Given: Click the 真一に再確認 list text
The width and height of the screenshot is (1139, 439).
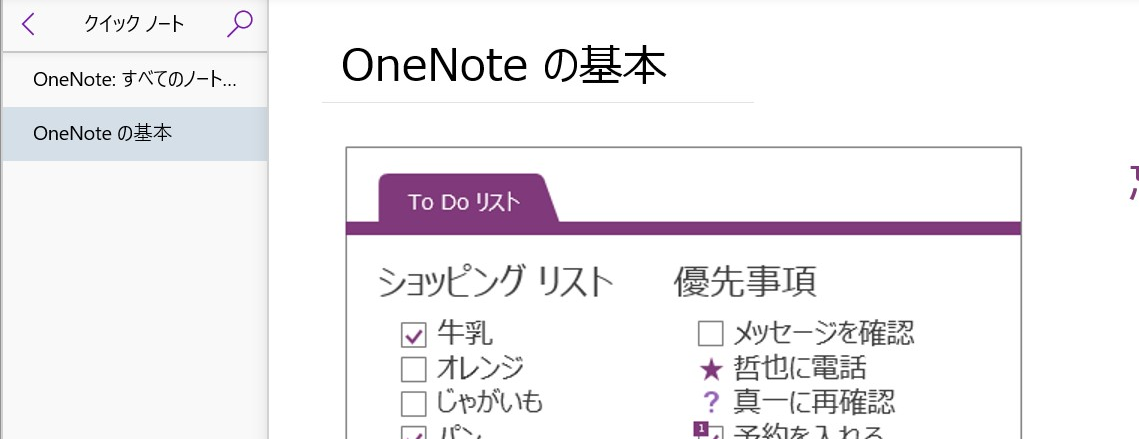Looking at the screenshot, I should coord(814,402).
